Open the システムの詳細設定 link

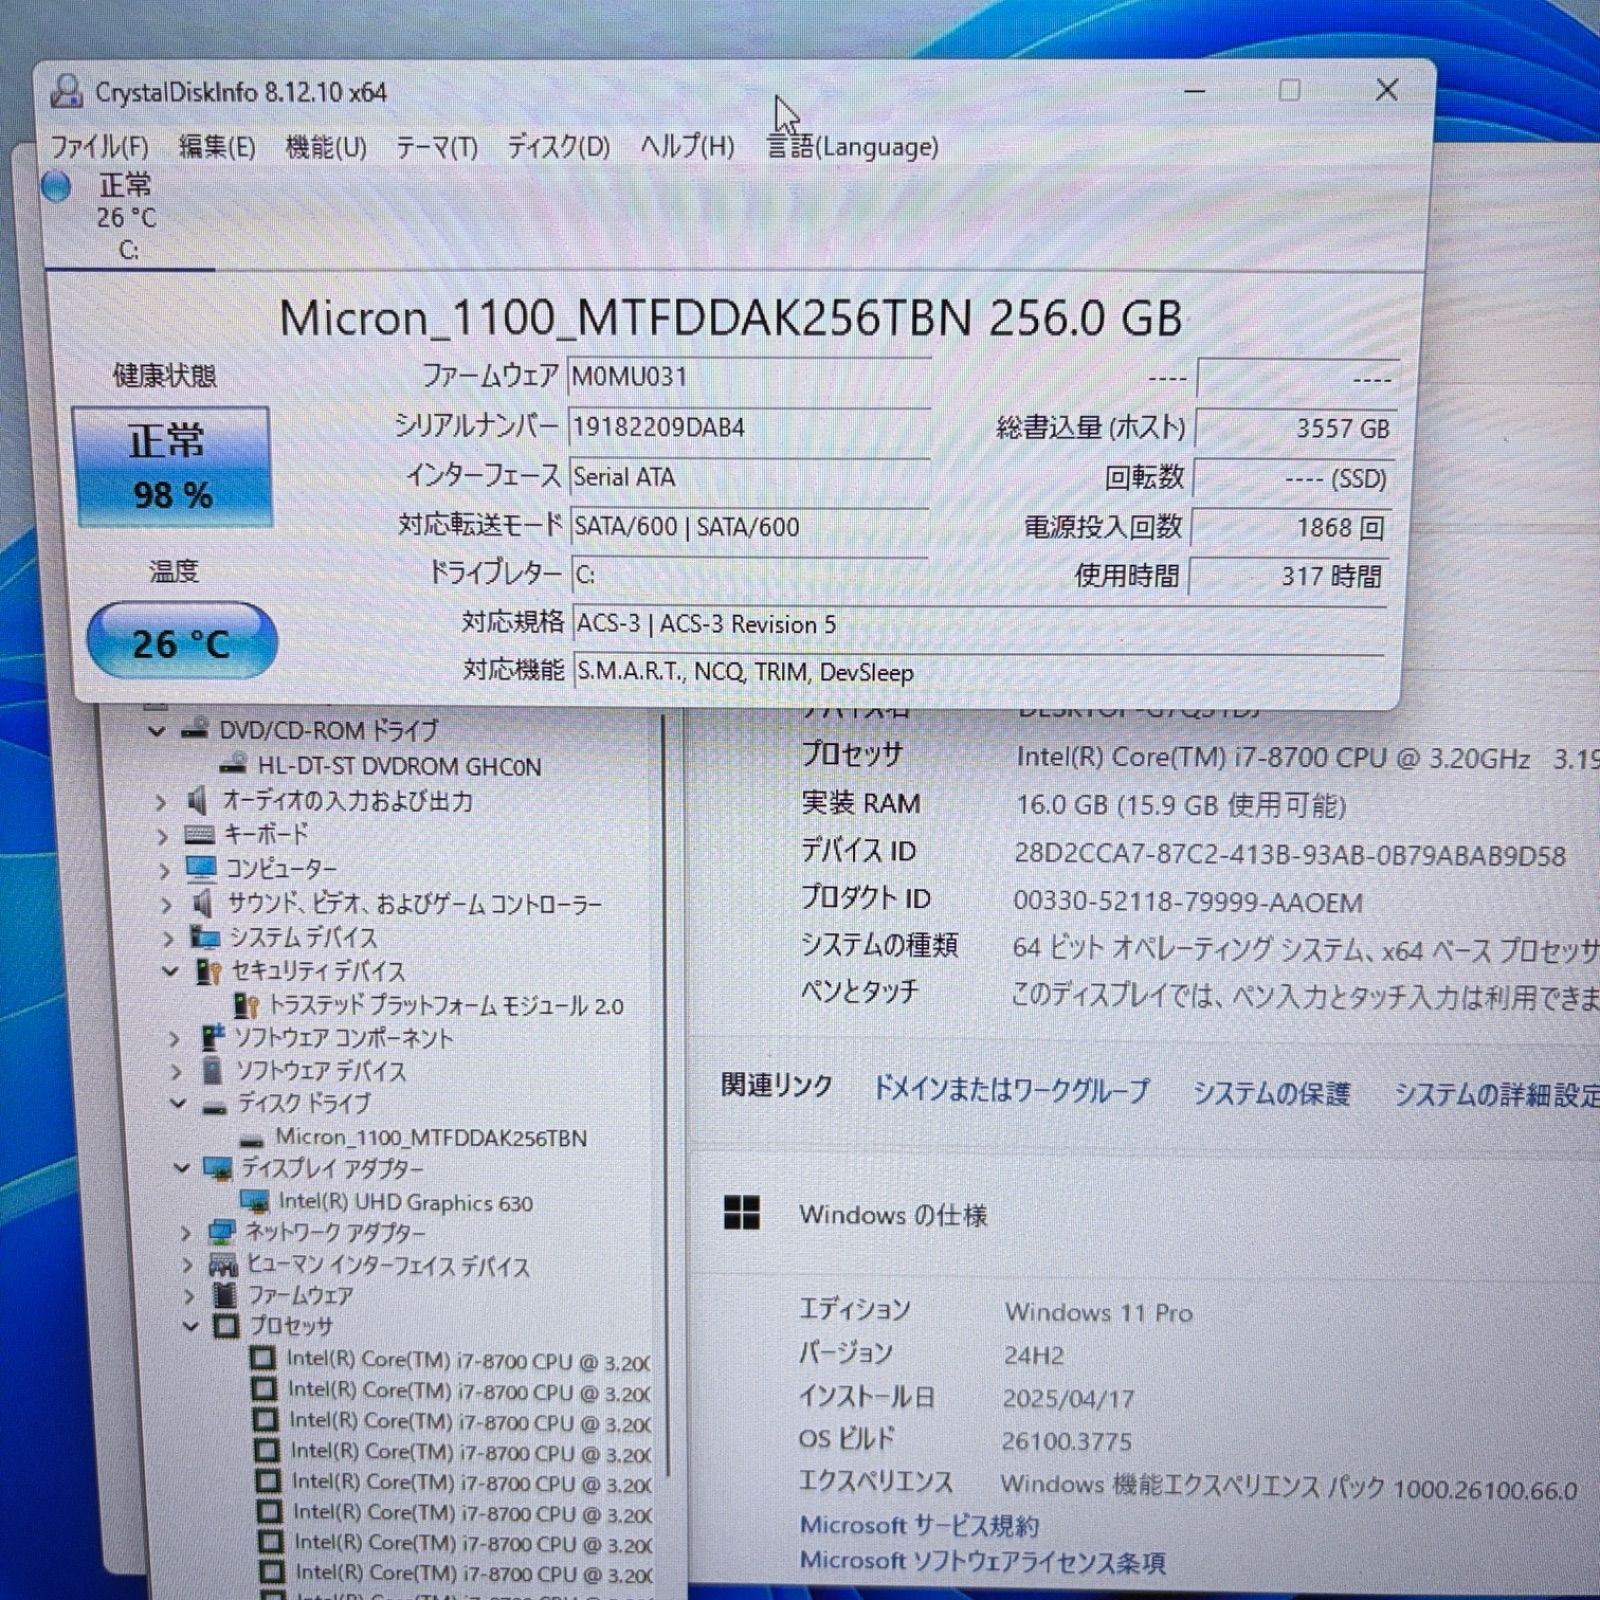(x=1496, y=1095)
